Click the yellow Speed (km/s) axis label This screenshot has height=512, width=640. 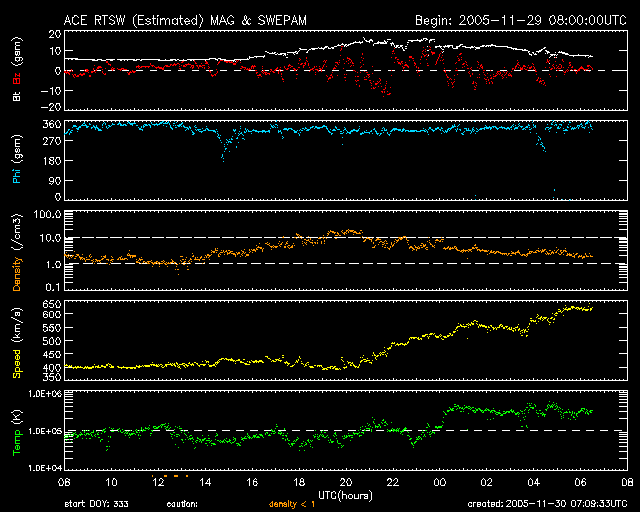(16, 339)
